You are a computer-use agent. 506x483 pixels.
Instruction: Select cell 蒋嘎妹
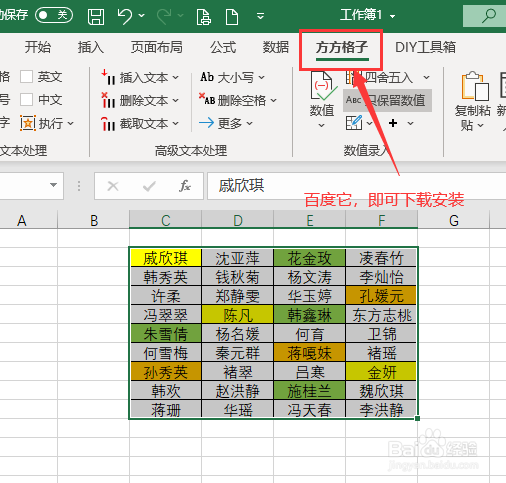[x=310, y=353]
